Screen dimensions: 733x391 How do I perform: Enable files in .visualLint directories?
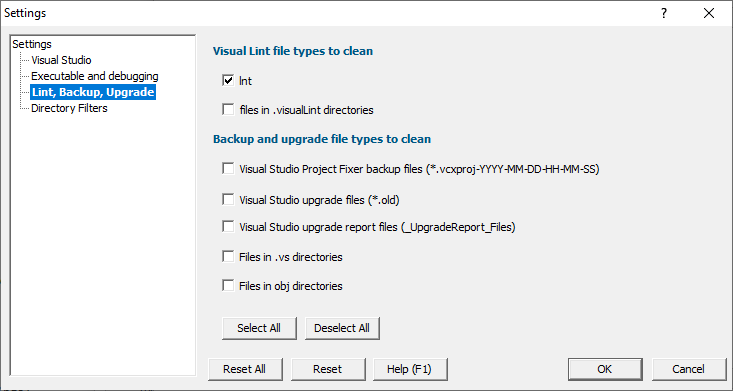click(228, 110)
